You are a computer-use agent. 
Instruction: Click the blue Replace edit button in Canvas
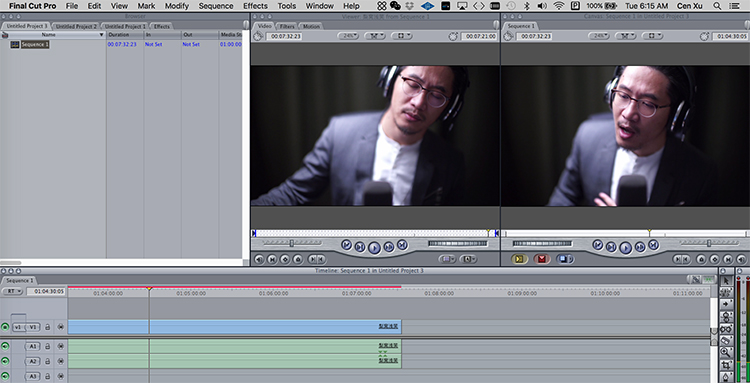pos(564,259)
